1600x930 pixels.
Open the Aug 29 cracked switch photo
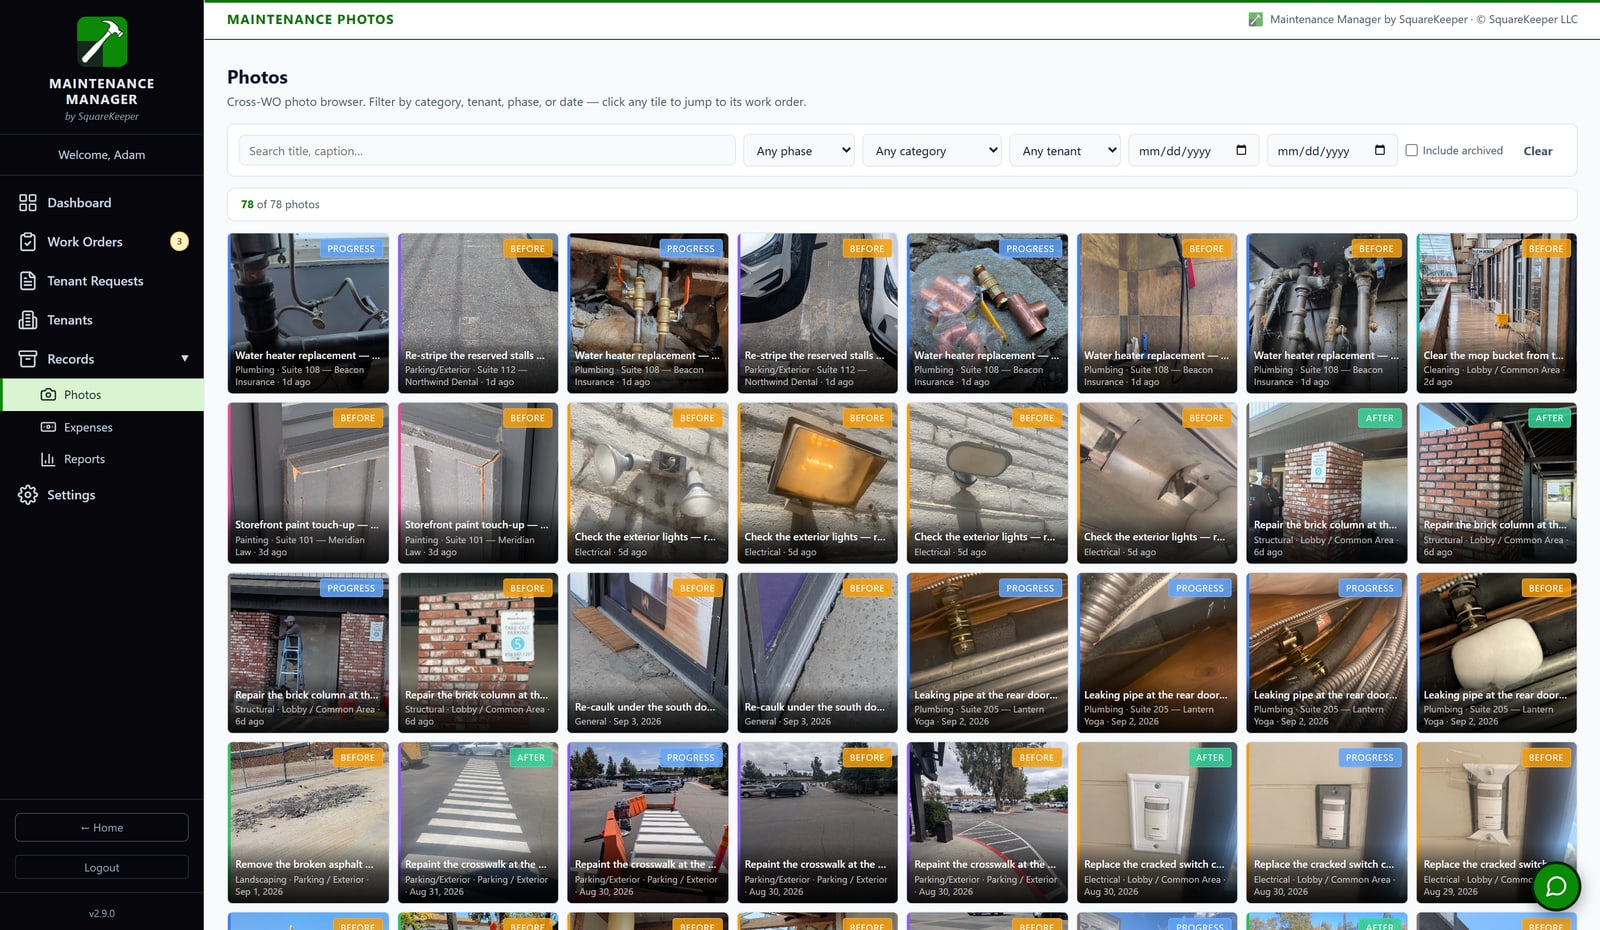(x=1497, y=822)
